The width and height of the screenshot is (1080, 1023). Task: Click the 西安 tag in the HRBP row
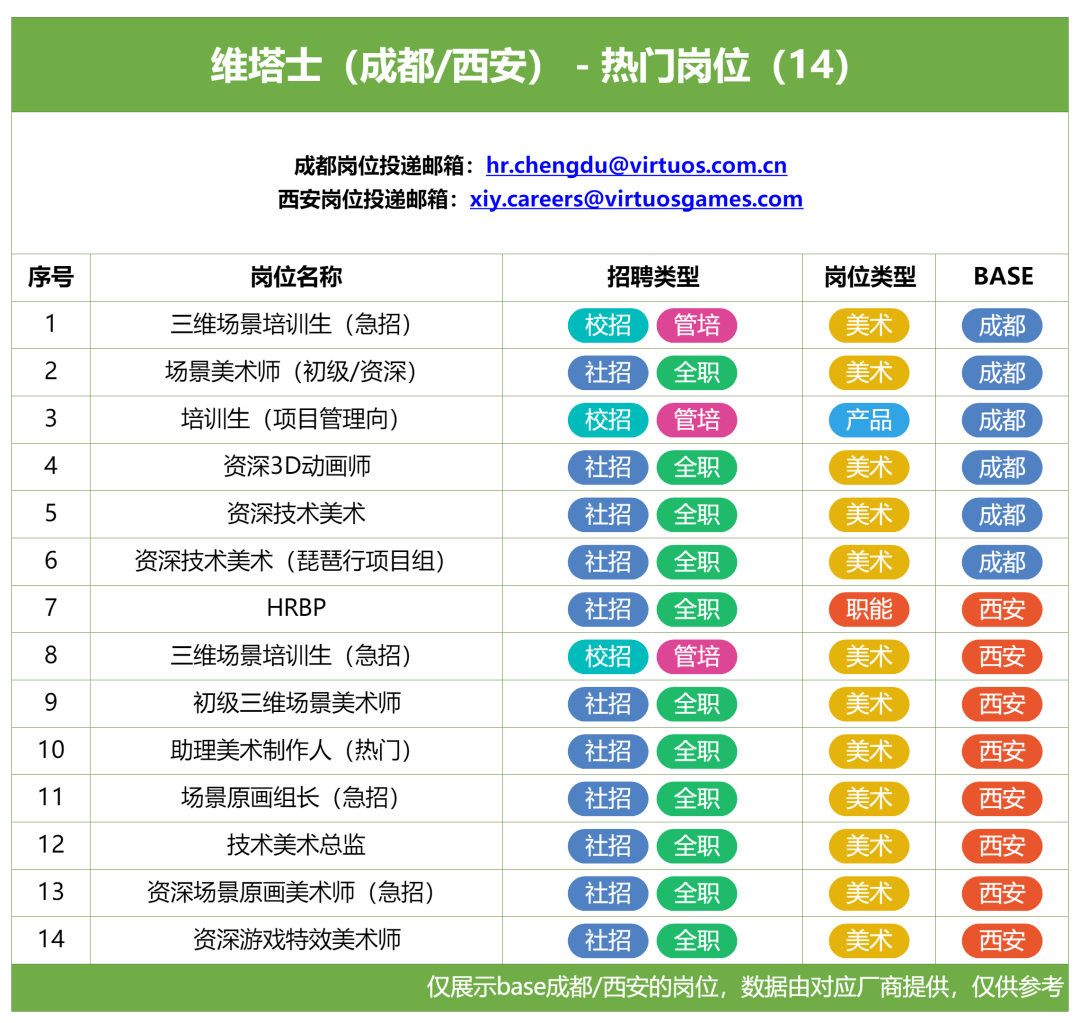(1002, 610)
